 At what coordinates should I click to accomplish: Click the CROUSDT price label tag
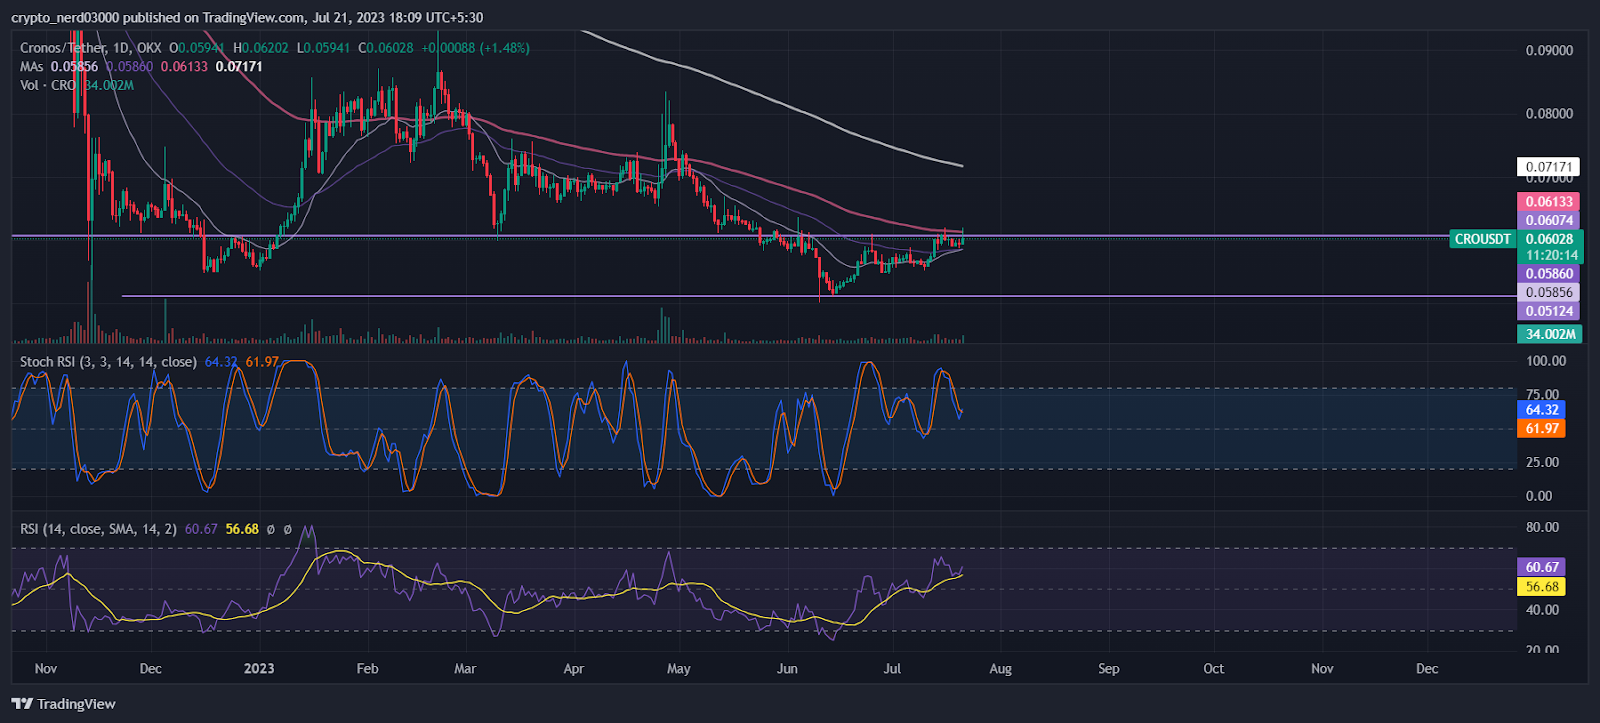coord(1482,239)
